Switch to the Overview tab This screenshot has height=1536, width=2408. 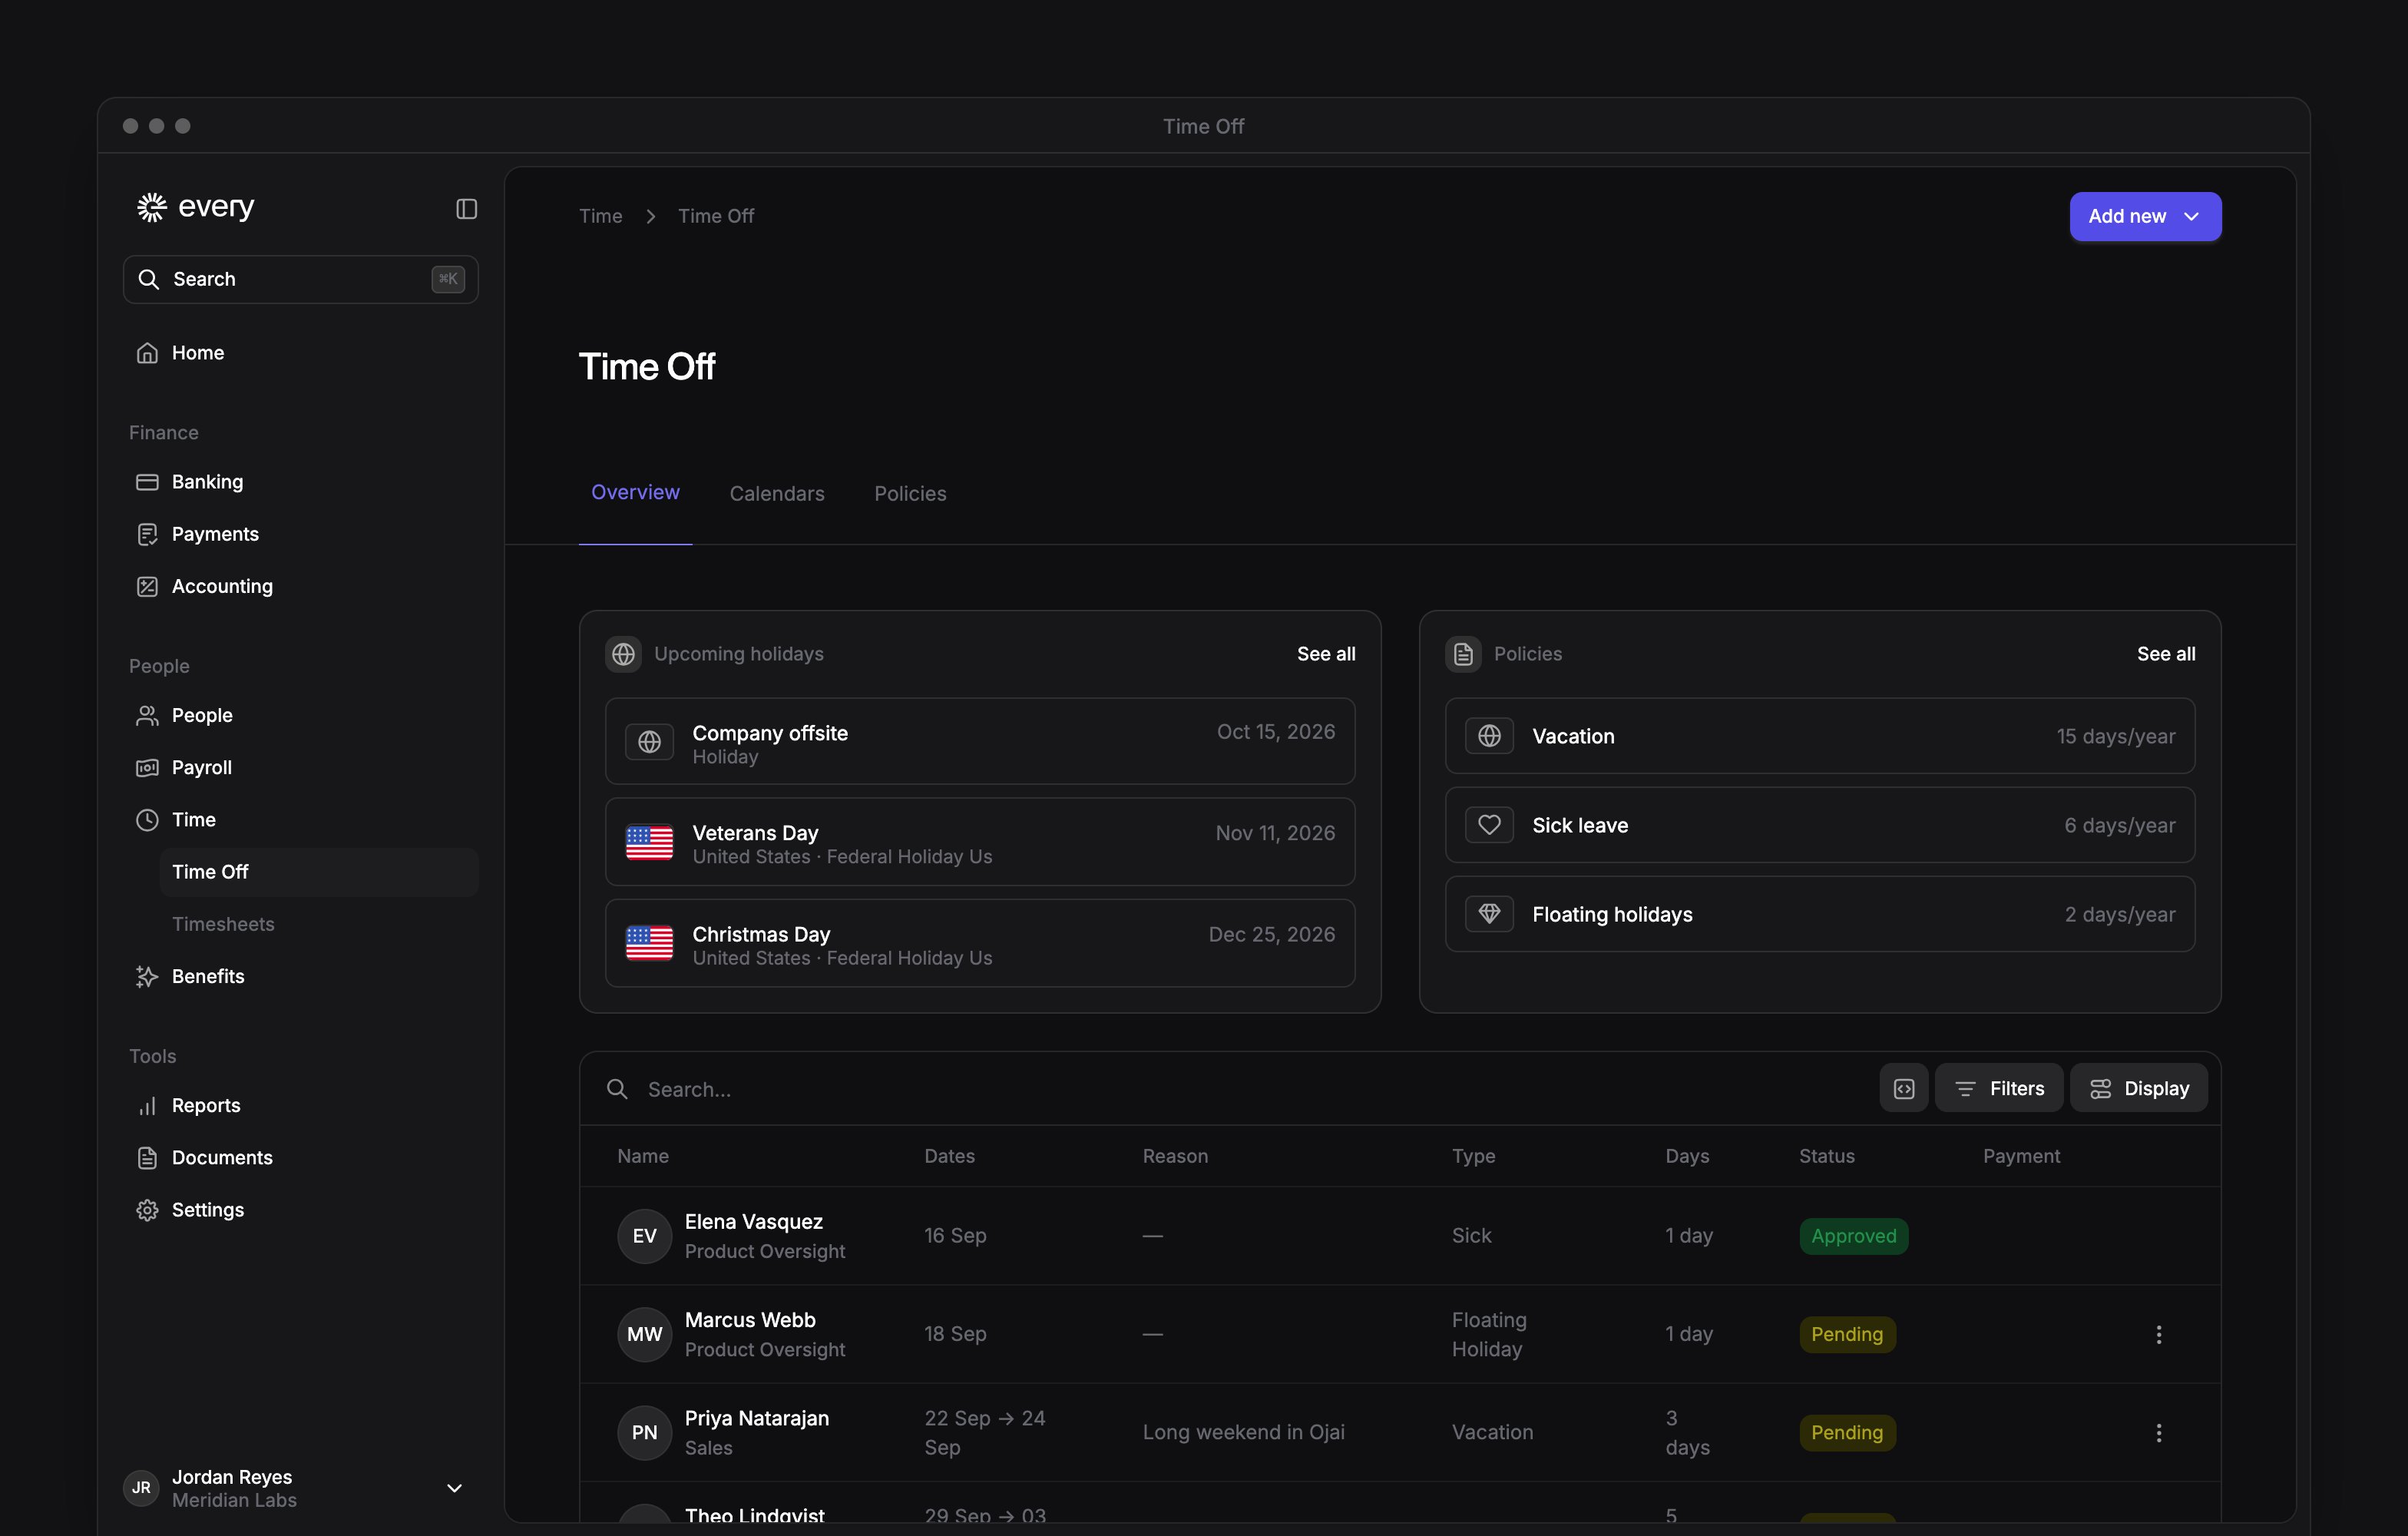pyautogui.click(x=635, y=493)
